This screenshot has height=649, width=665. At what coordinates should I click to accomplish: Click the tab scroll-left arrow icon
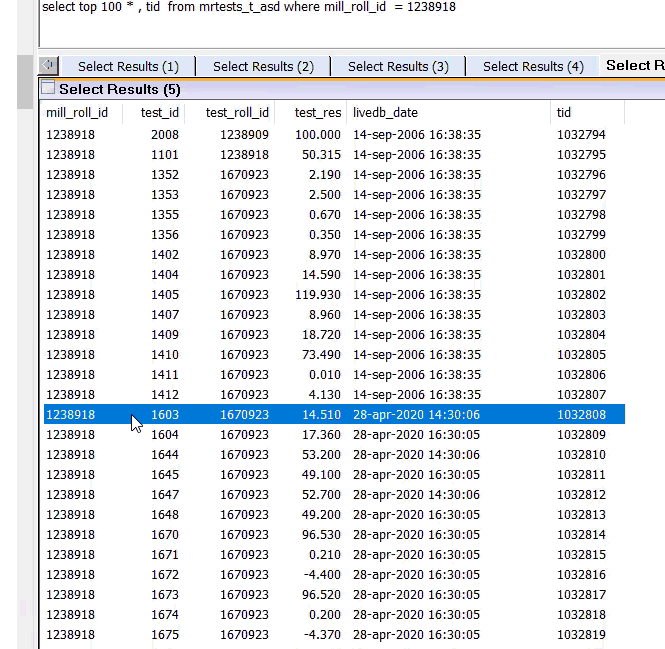click(x=48, y=65)
